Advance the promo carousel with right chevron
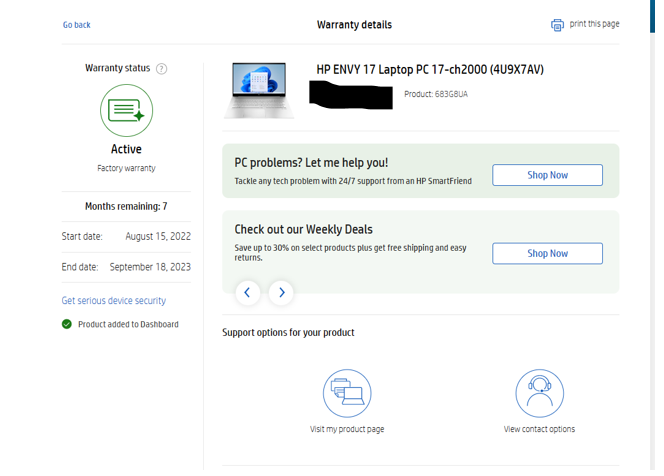 [x=281, y=292]
